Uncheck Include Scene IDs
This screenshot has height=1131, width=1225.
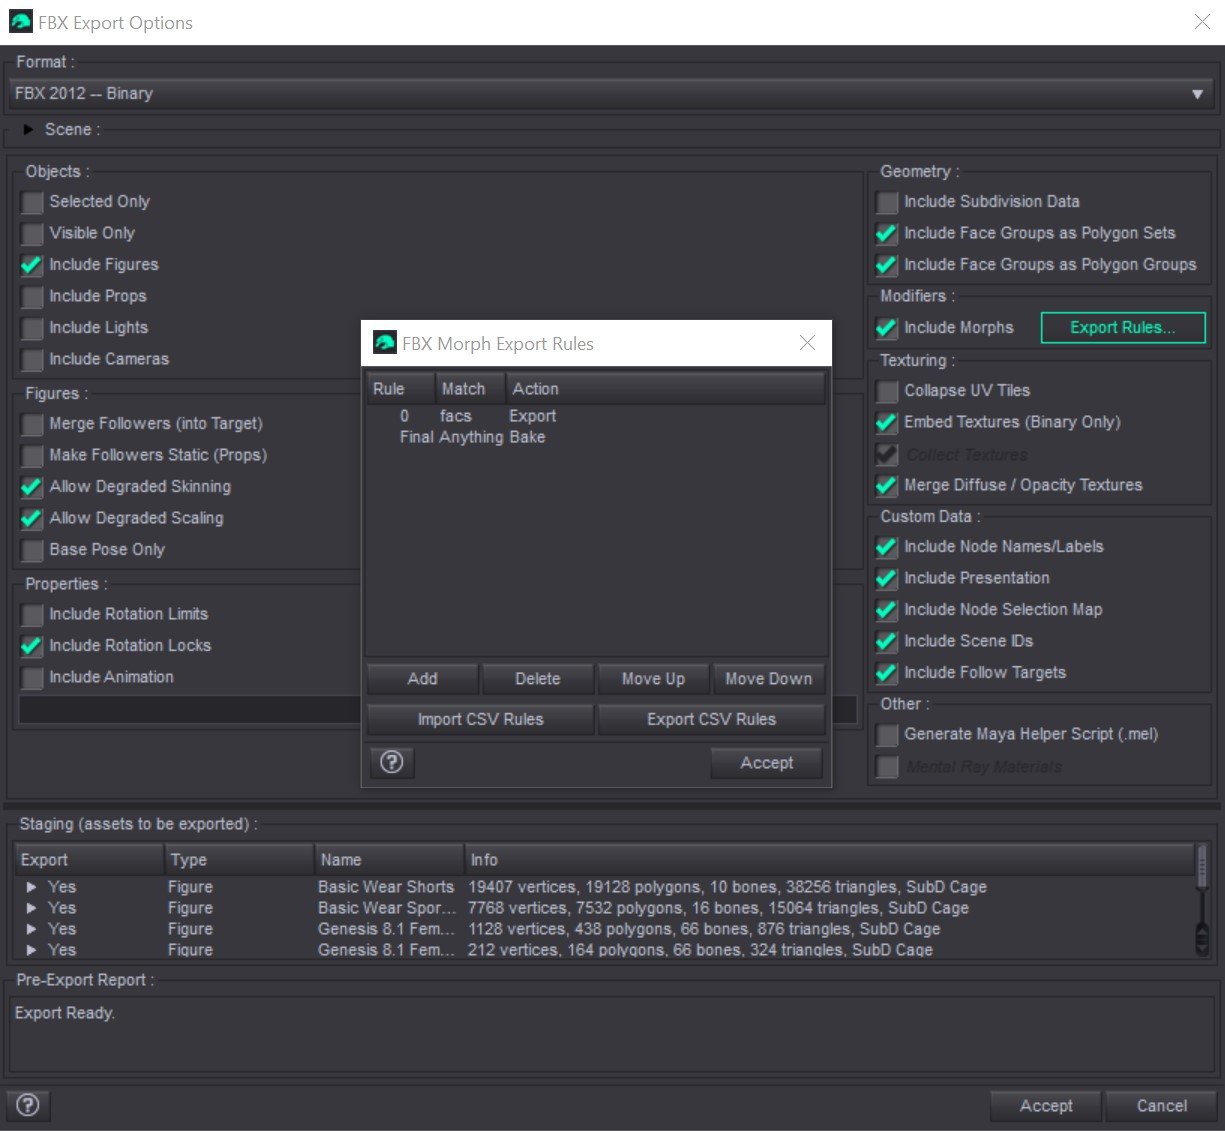887,641
